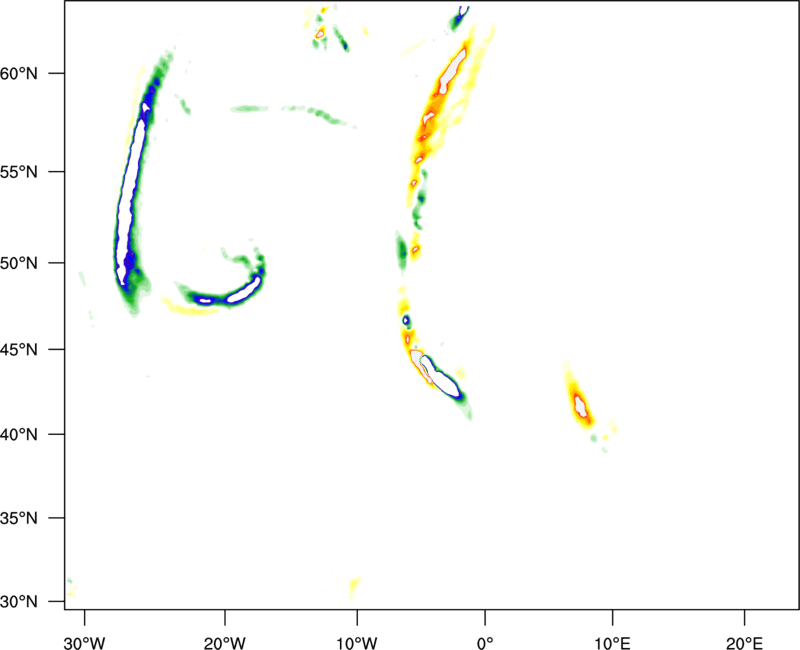The image size is (800, 650).
Task: Click the 60°N latitude label
Action: [19, 74]
